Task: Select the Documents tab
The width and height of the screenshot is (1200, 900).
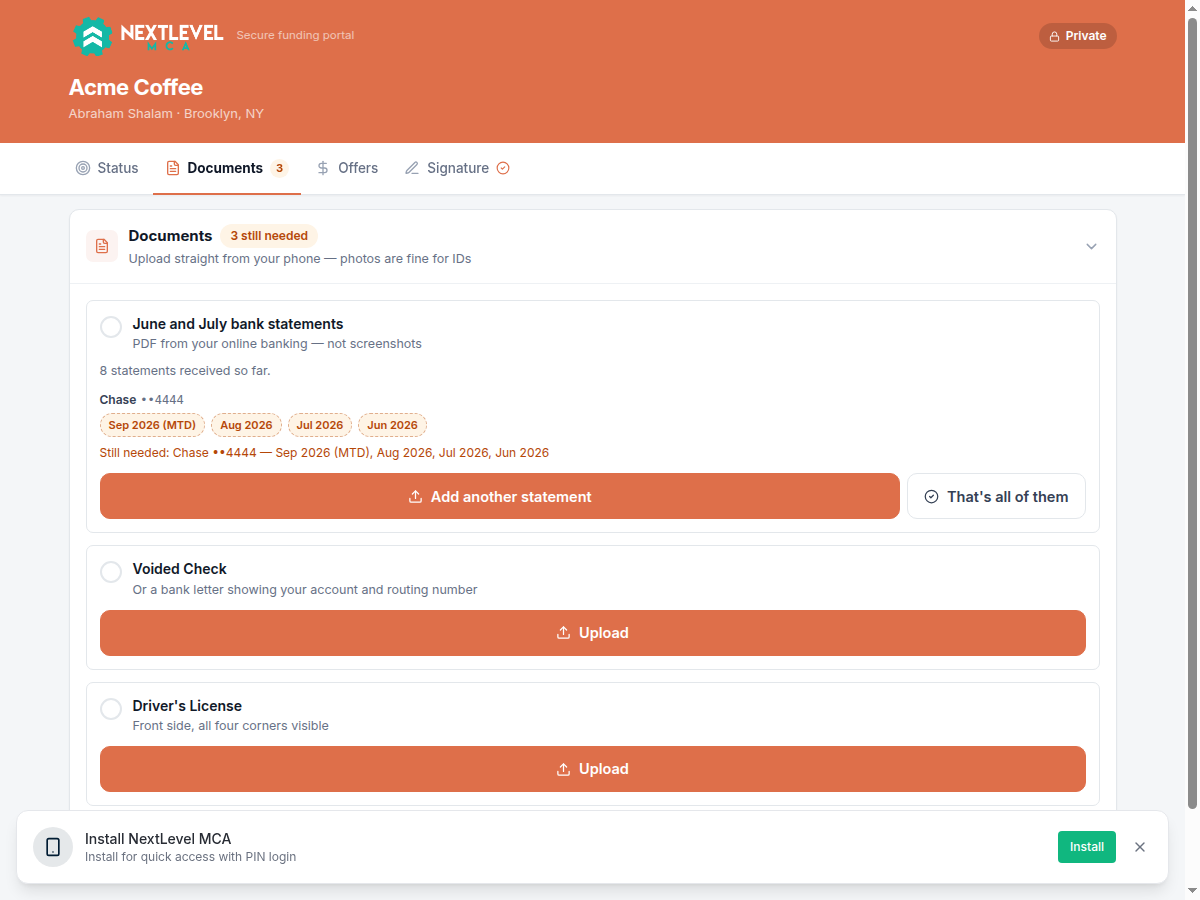Action: (x=227, y=168)
